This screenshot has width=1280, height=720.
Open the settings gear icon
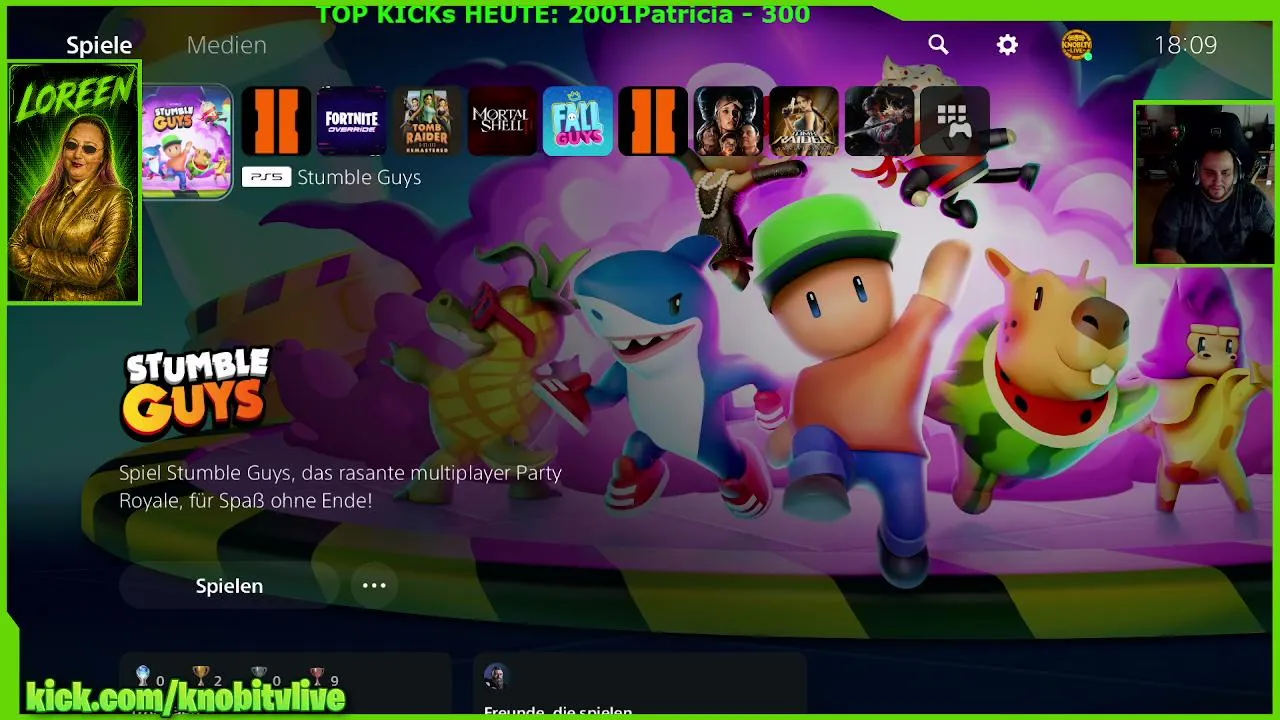pyautogui.click(x=1007, y=45)
